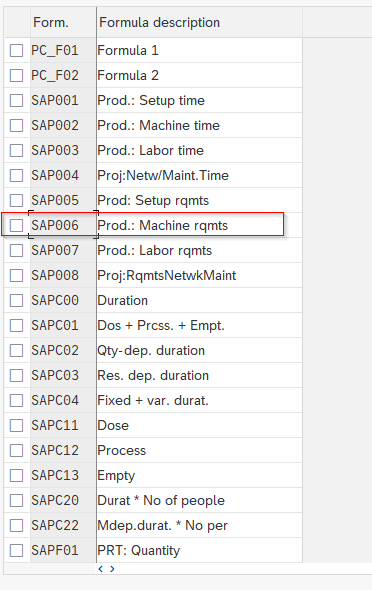
Task: Select the checkbox next to SAPC00
Action: 16,300
